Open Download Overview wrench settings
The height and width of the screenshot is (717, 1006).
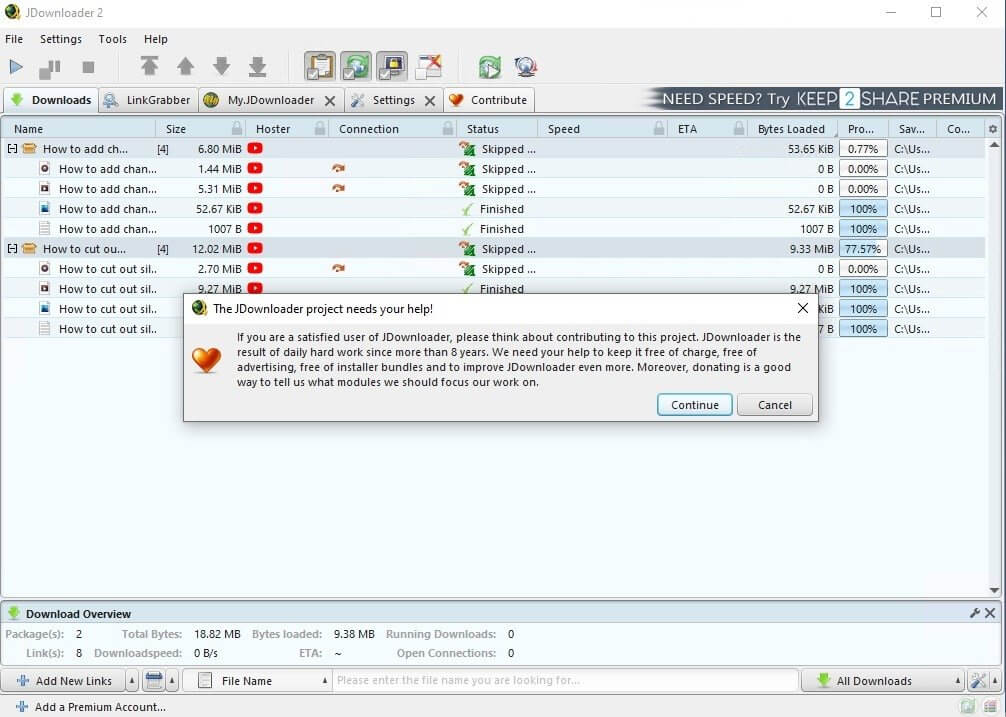(x=975, y=613)
